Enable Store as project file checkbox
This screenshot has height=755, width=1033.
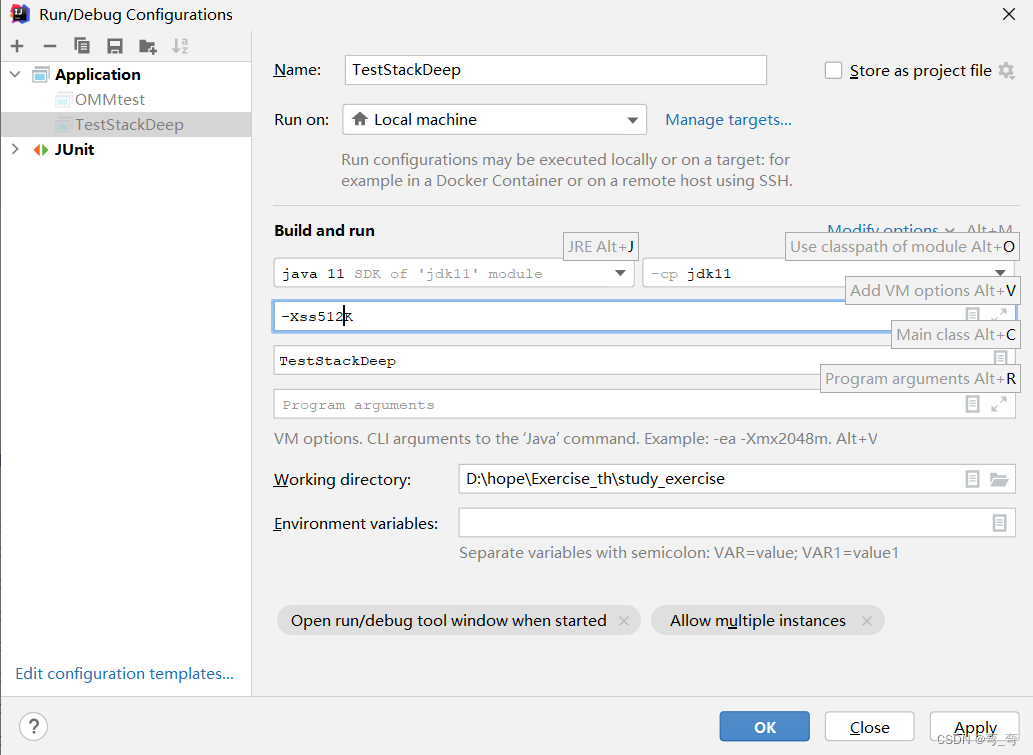833,70
